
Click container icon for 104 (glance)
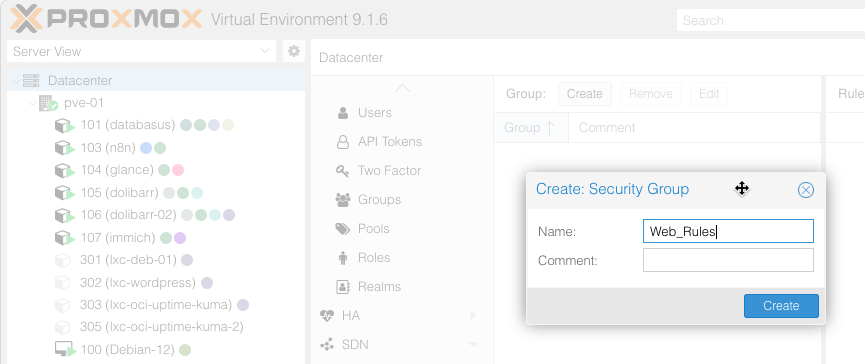tap(65, 170)
